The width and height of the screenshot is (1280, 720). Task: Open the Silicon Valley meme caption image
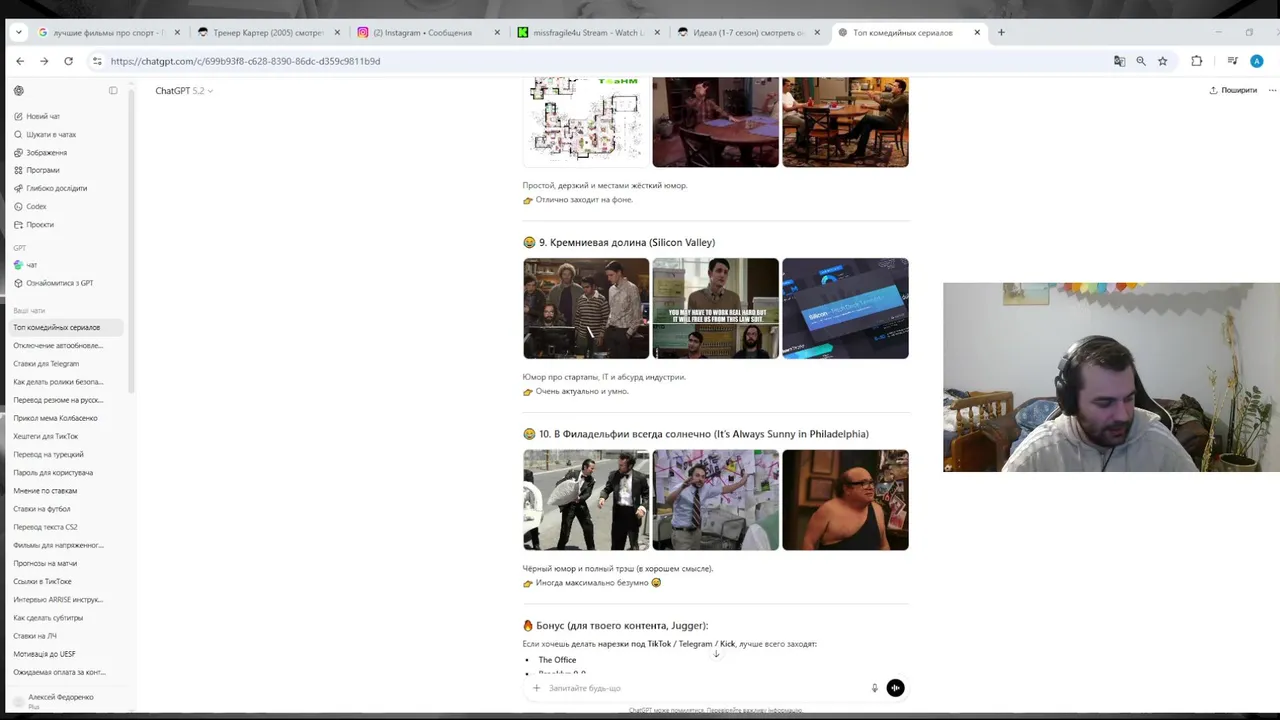tap(715, 308)
